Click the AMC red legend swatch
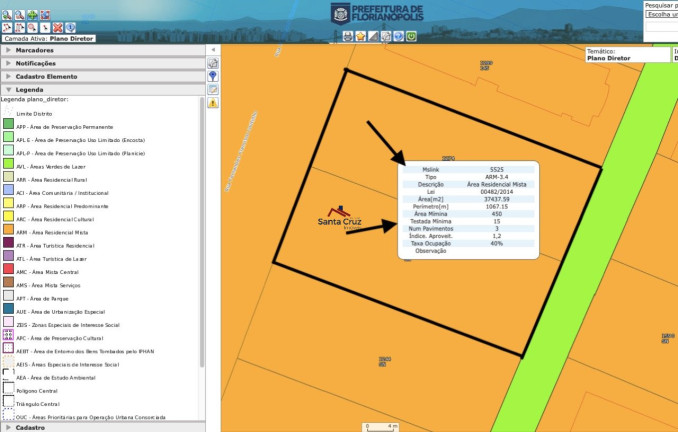Viewport: 678px width, 432px height. pos(8,269)
